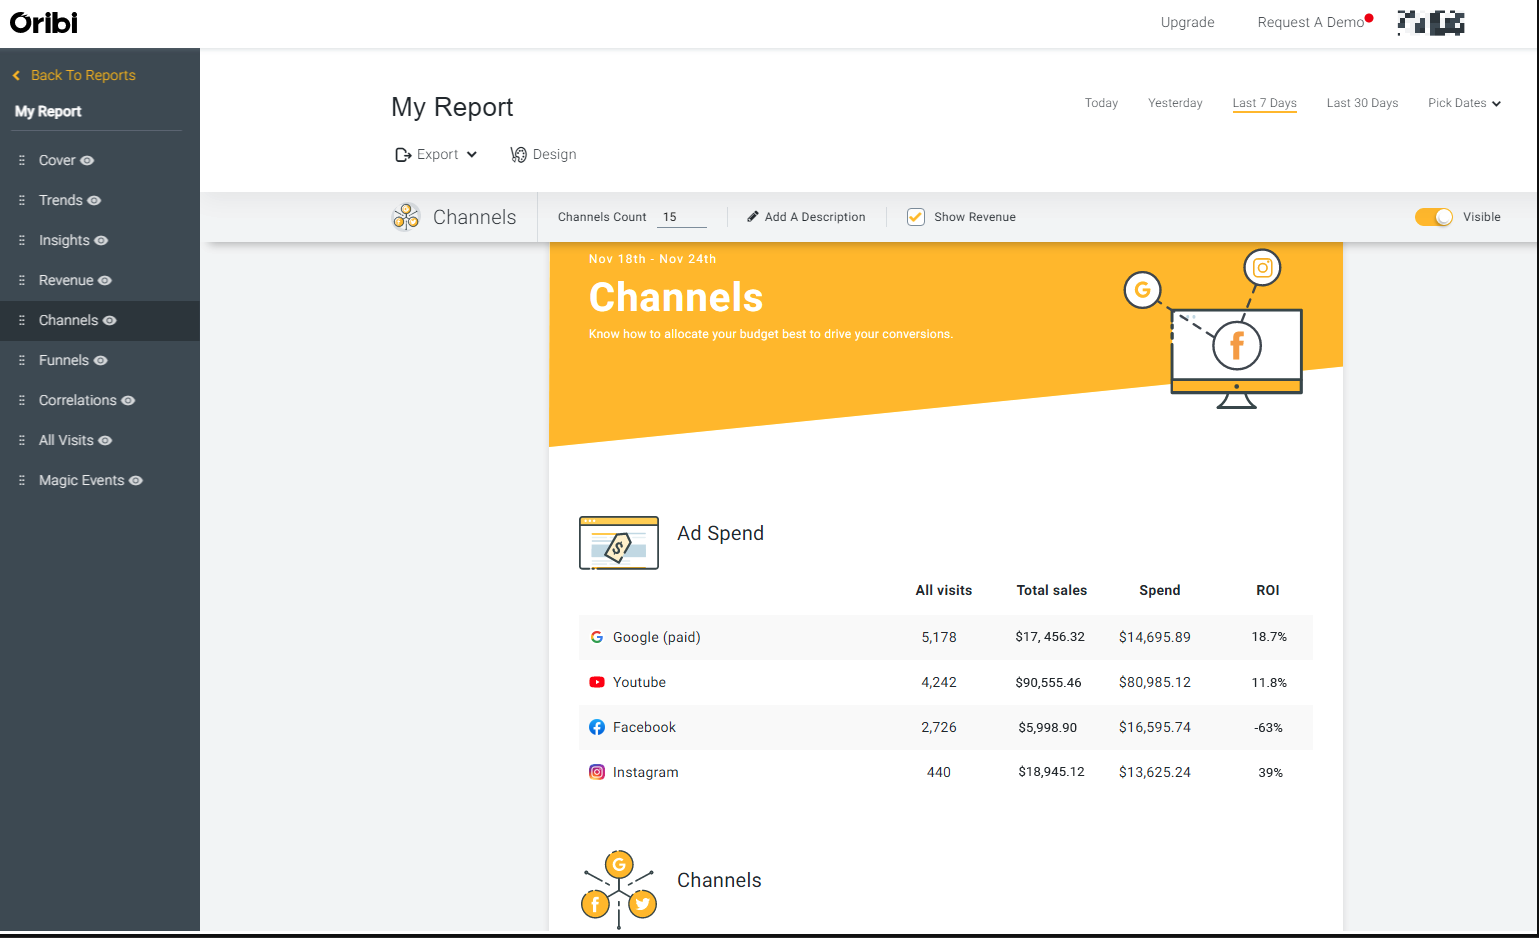Uncheck the Show Revenue checkbox
Viewport: 1539px width, 938px height.
[x=916, y=217]
